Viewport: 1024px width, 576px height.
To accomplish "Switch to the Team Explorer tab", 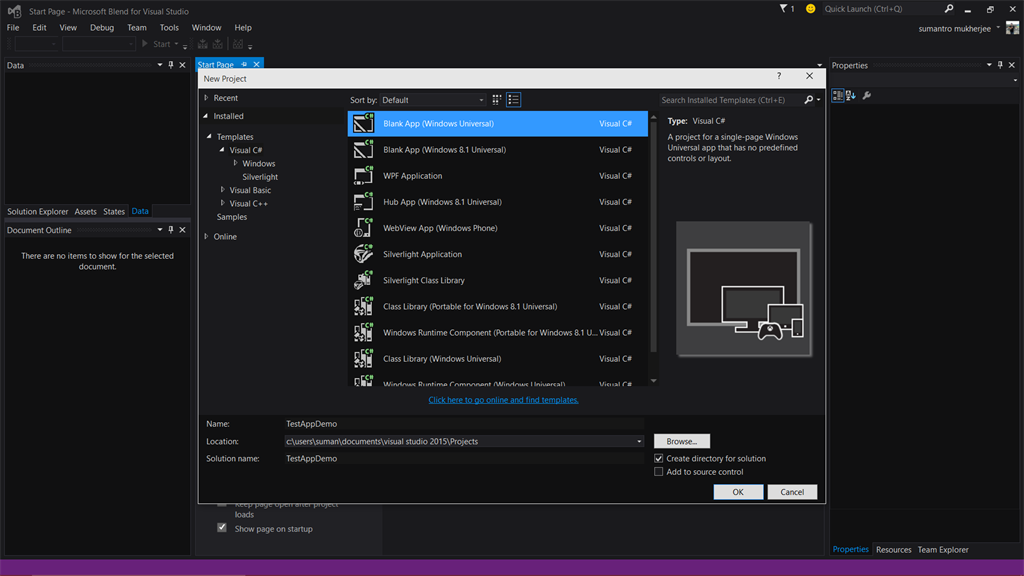I will (943, 549).
